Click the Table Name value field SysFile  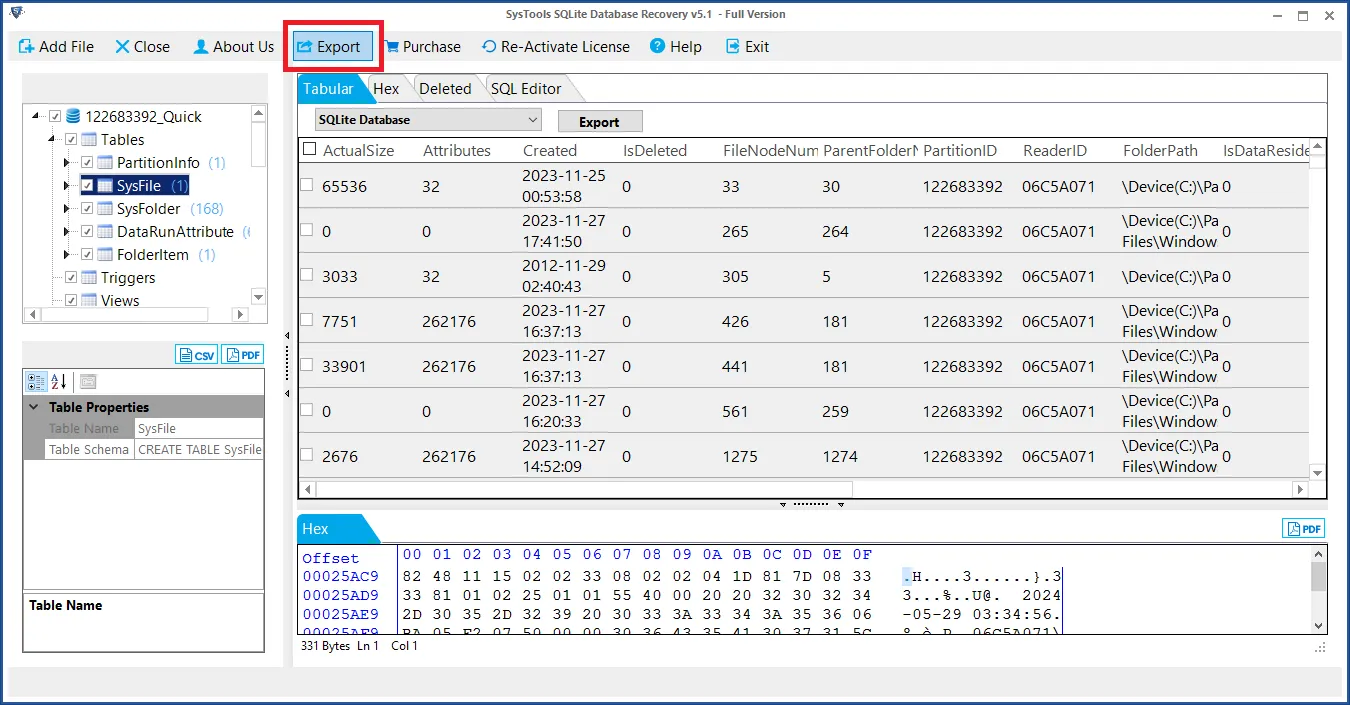point(199,428)
